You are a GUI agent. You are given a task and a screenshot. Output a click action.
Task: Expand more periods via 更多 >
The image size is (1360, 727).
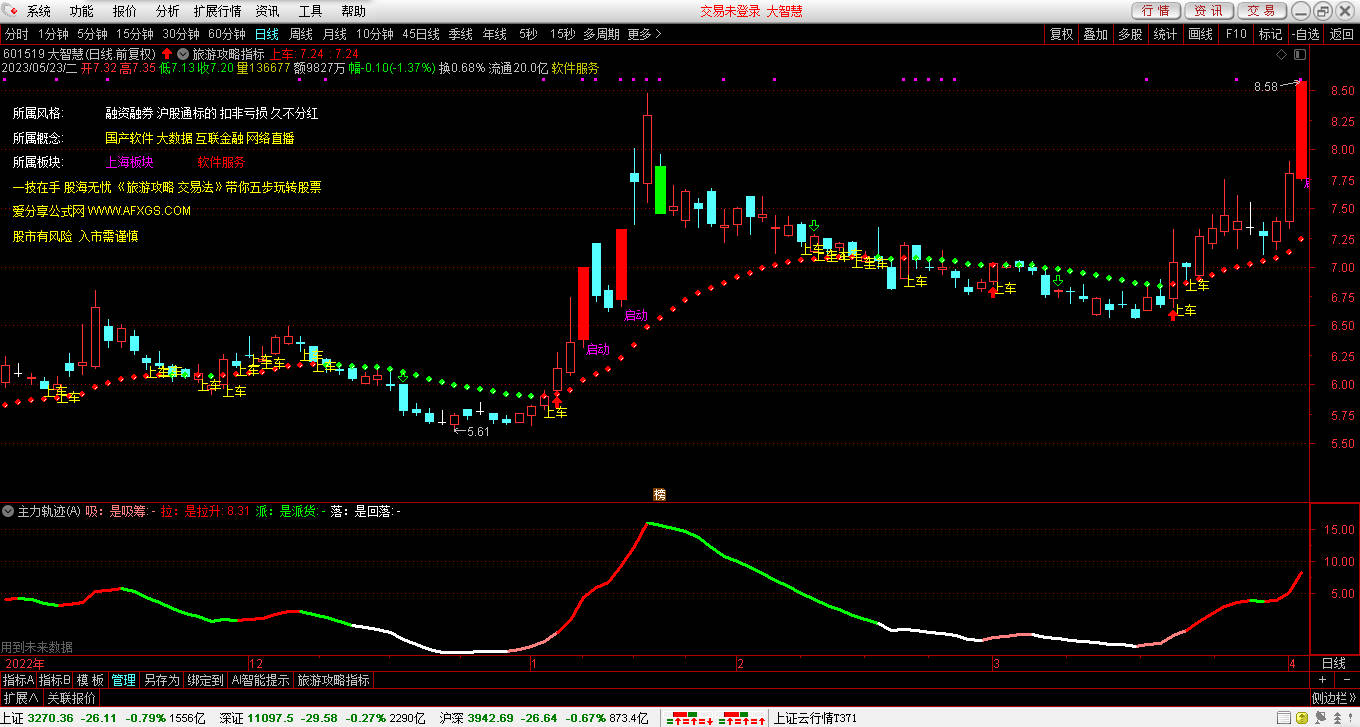645,34
